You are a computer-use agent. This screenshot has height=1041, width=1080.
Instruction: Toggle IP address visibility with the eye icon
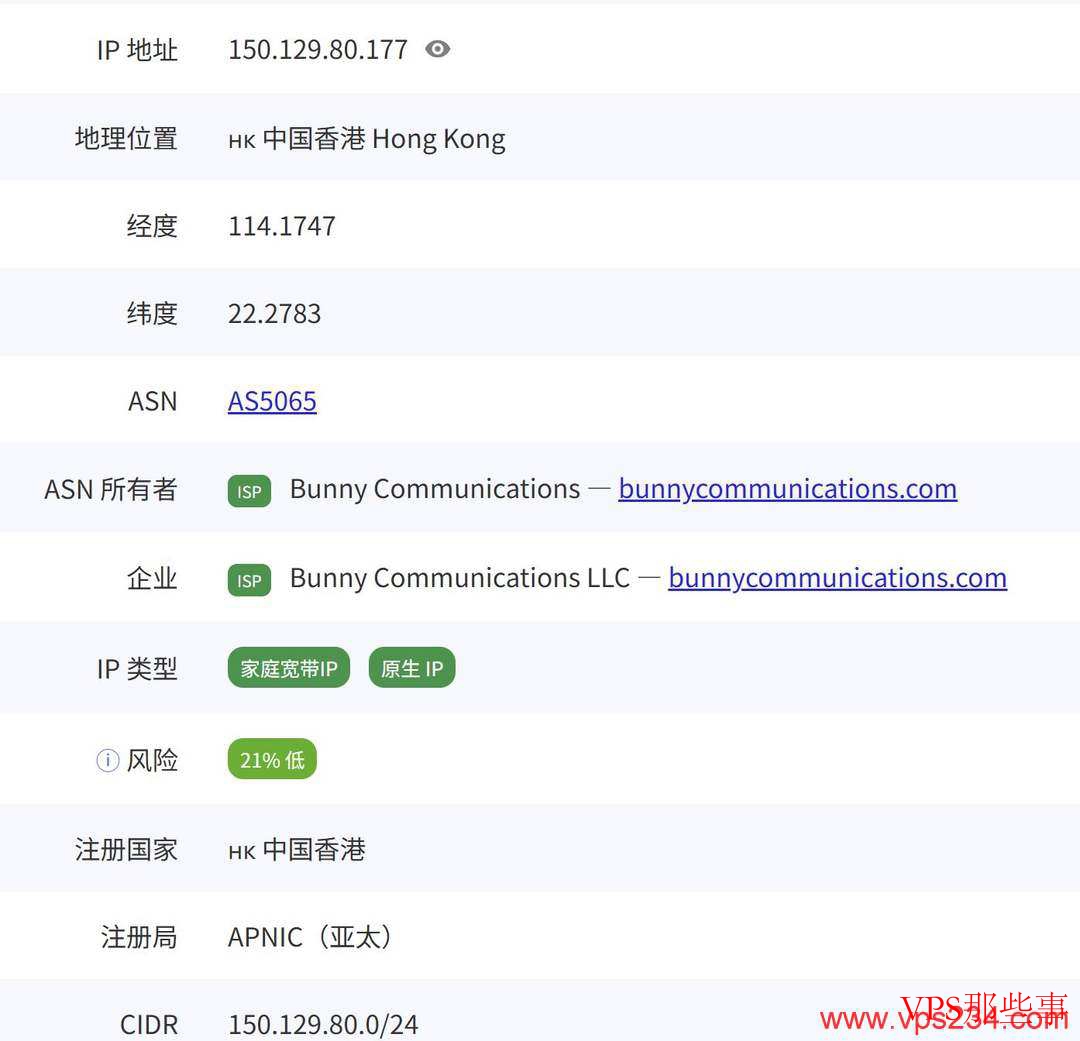pos(437,49)
